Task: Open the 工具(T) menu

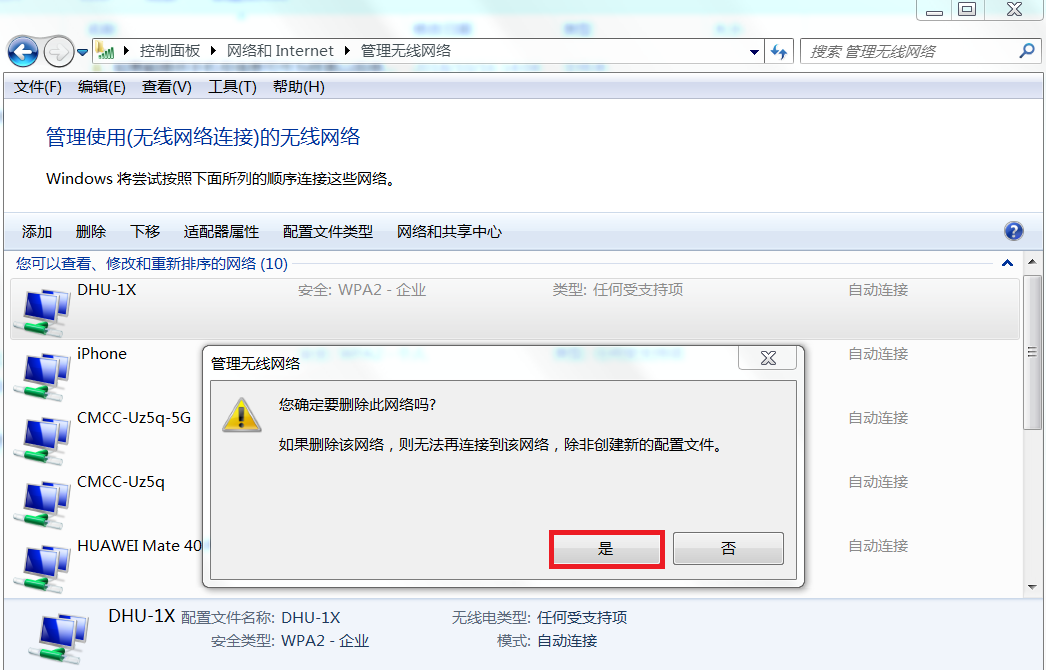Action: (232, 87)
